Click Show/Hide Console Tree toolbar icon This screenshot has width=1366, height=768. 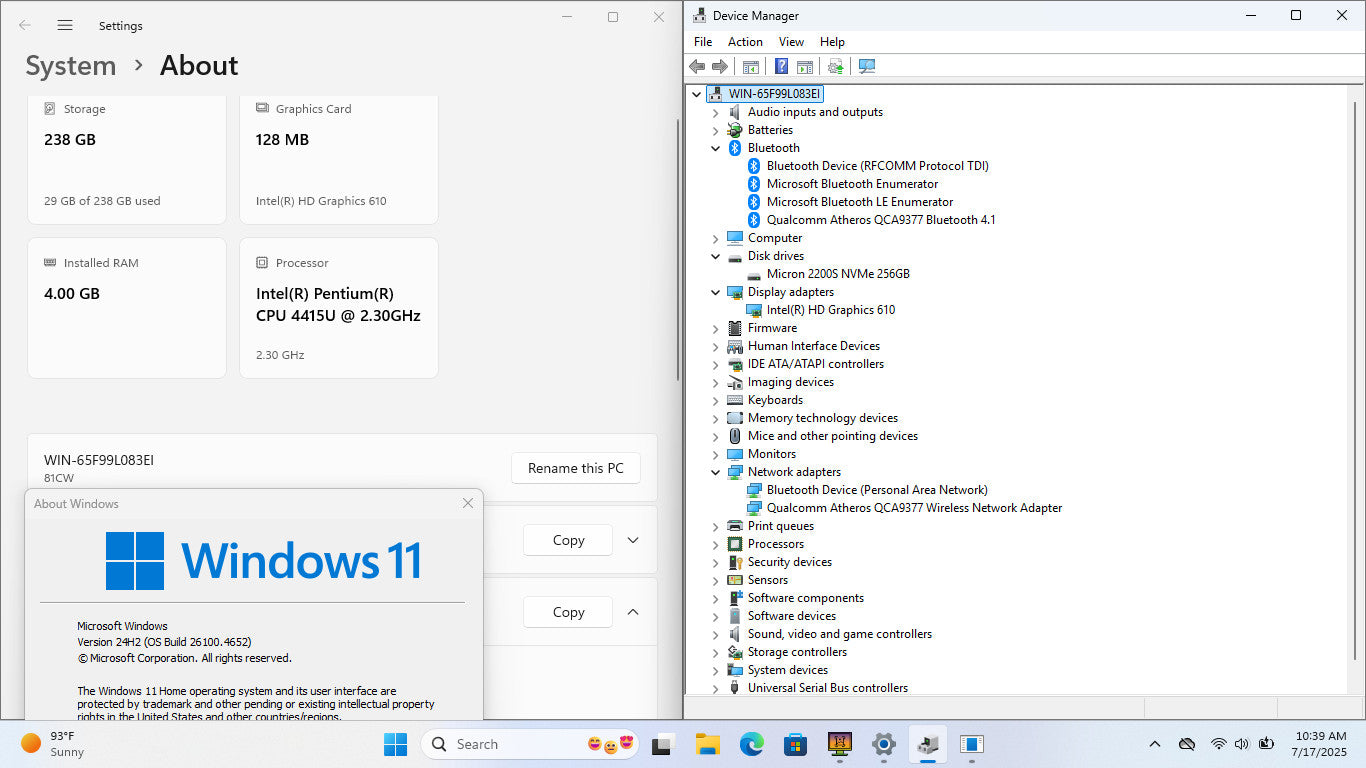coord(750,66)
